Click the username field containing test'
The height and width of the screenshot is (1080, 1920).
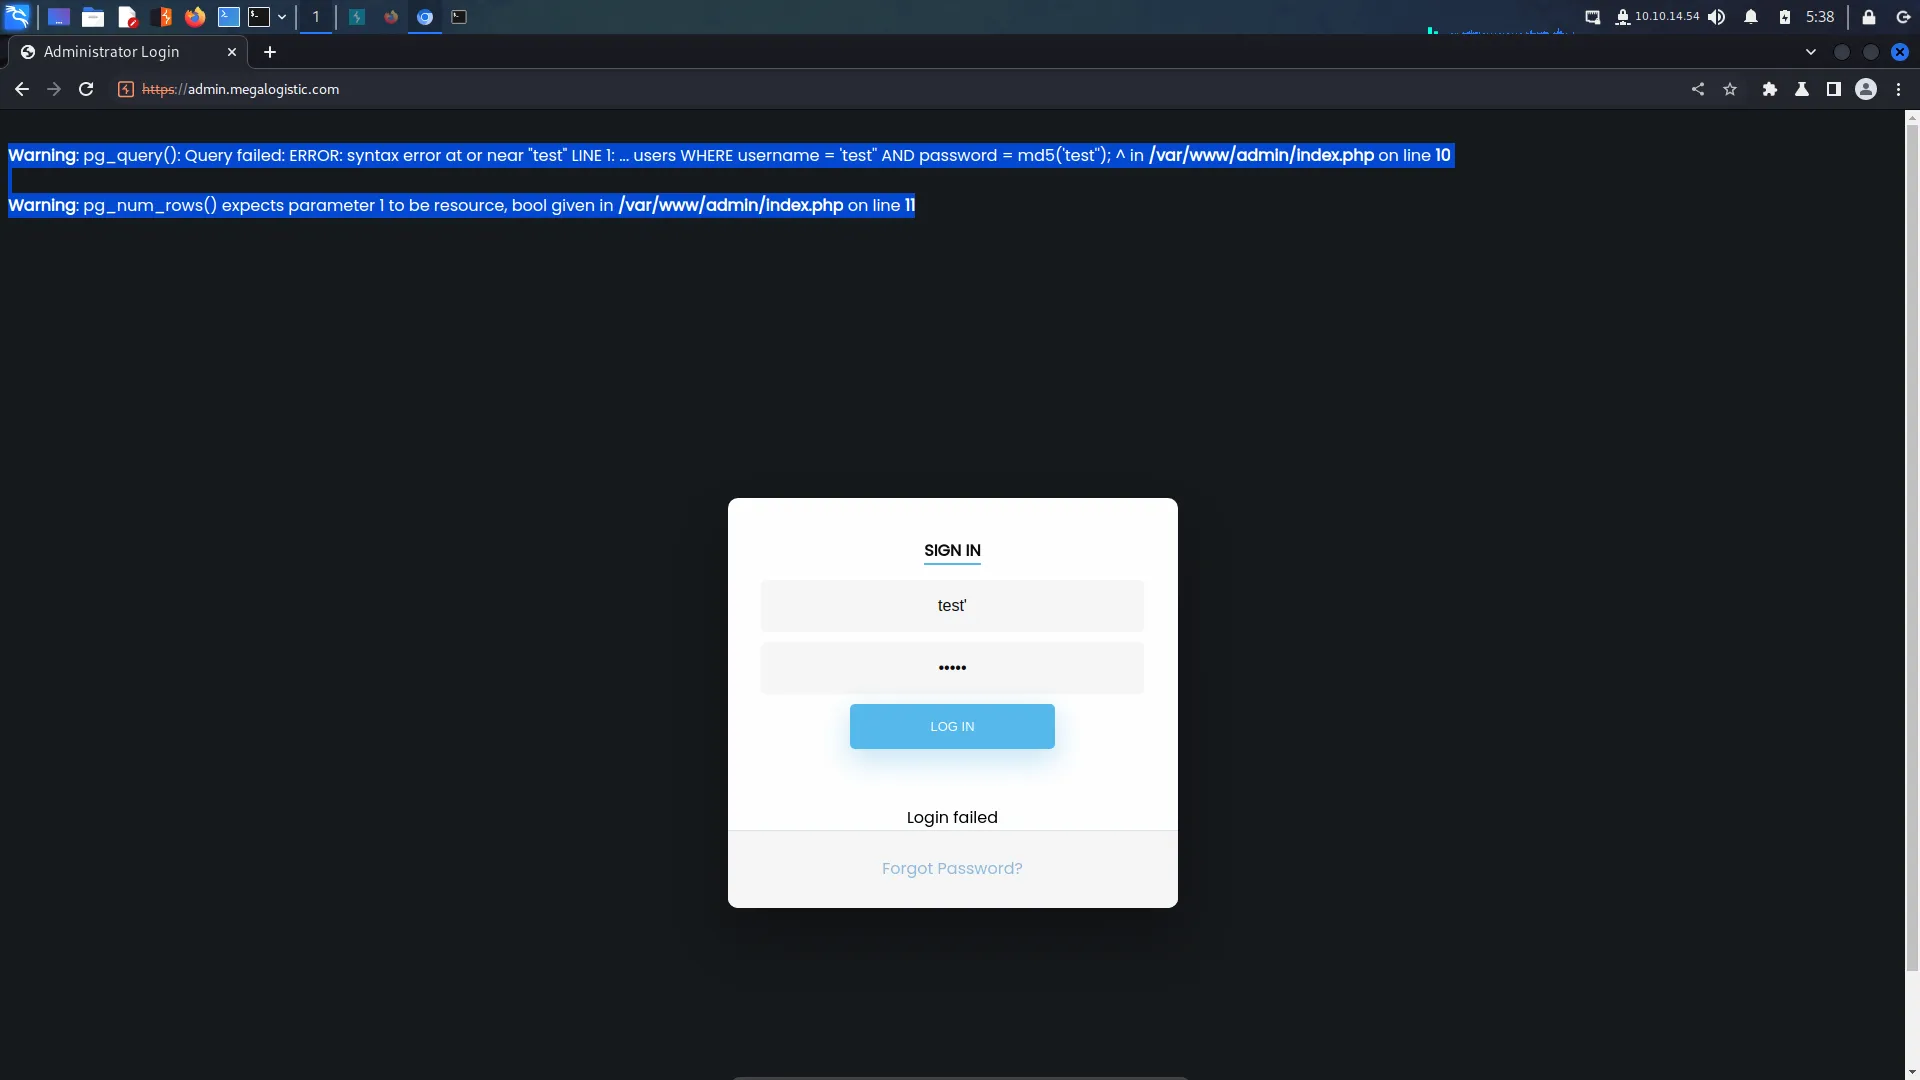point(952,606)
